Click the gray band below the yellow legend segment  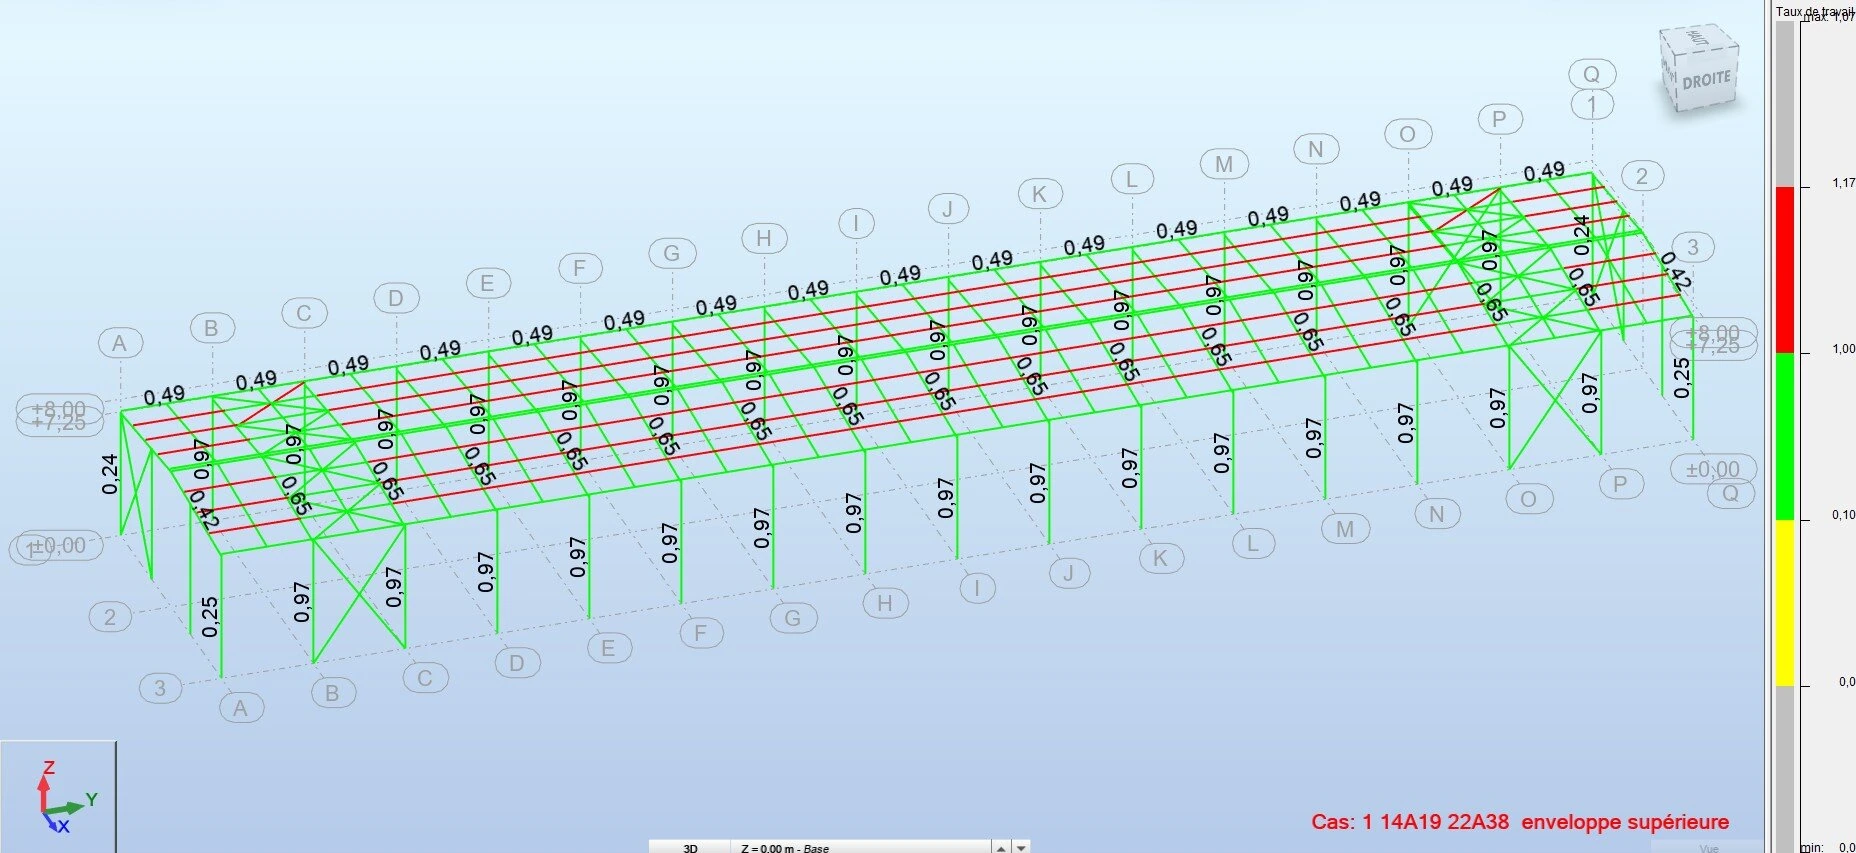[x=1785, y=768]
